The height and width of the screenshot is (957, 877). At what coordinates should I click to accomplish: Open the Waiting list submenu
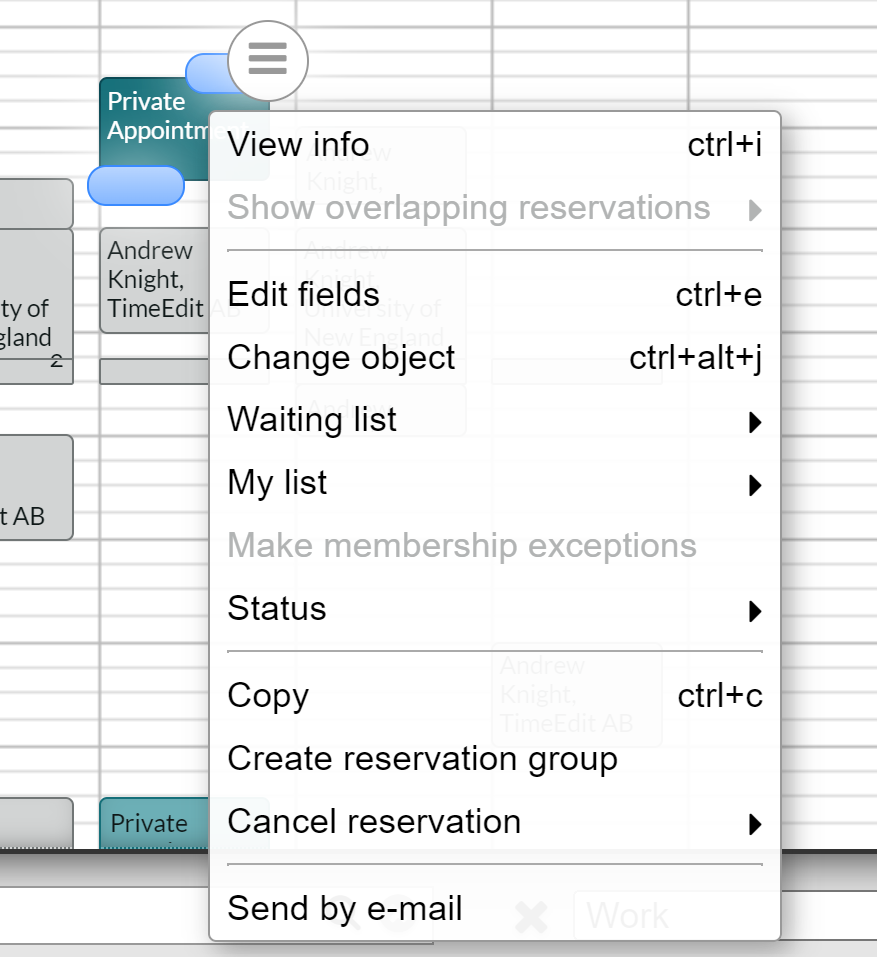pyautogui.click(x=494, y=421)
